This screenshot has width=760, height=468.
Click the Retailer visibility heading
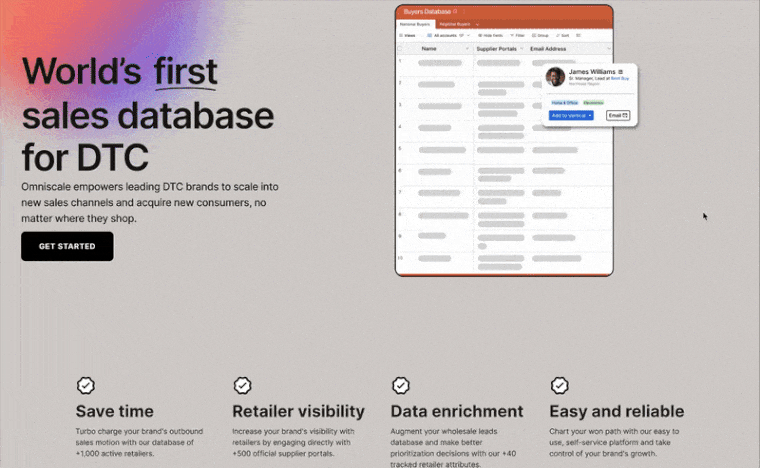pos(299,411)
